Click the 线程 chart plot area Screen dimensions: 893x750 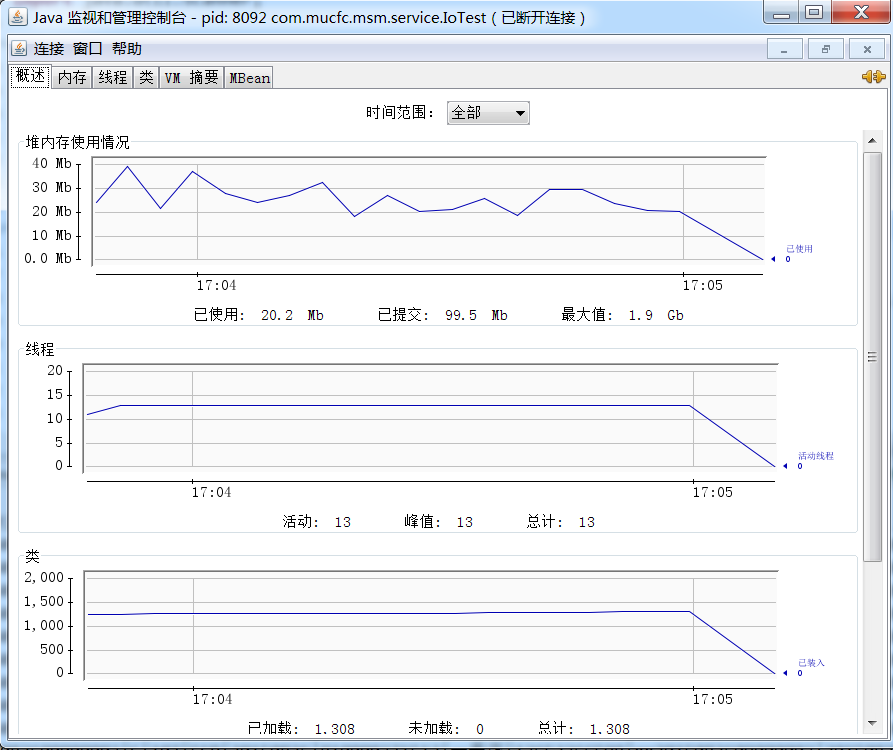pyautogui.click(x=431, y=418)
